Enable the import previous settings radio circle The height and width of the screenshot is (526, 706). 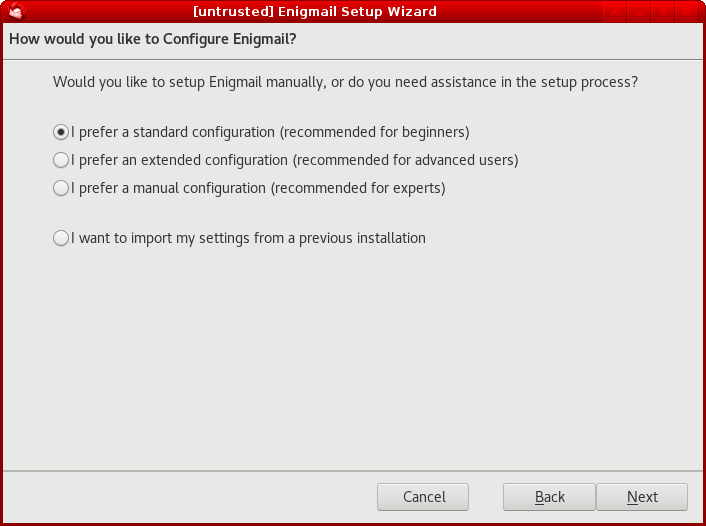[61, 238]
